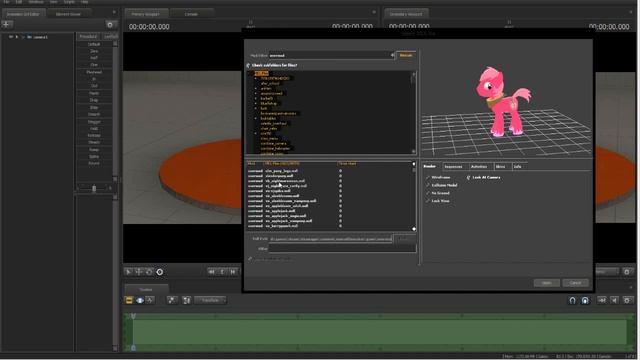Click the model Filter input field
640x360 pixels.
coord(342,249)
